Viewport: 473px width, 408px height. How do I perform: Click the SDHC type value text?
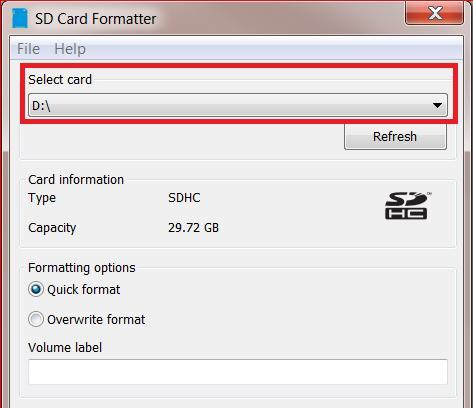tap(184, 198)
